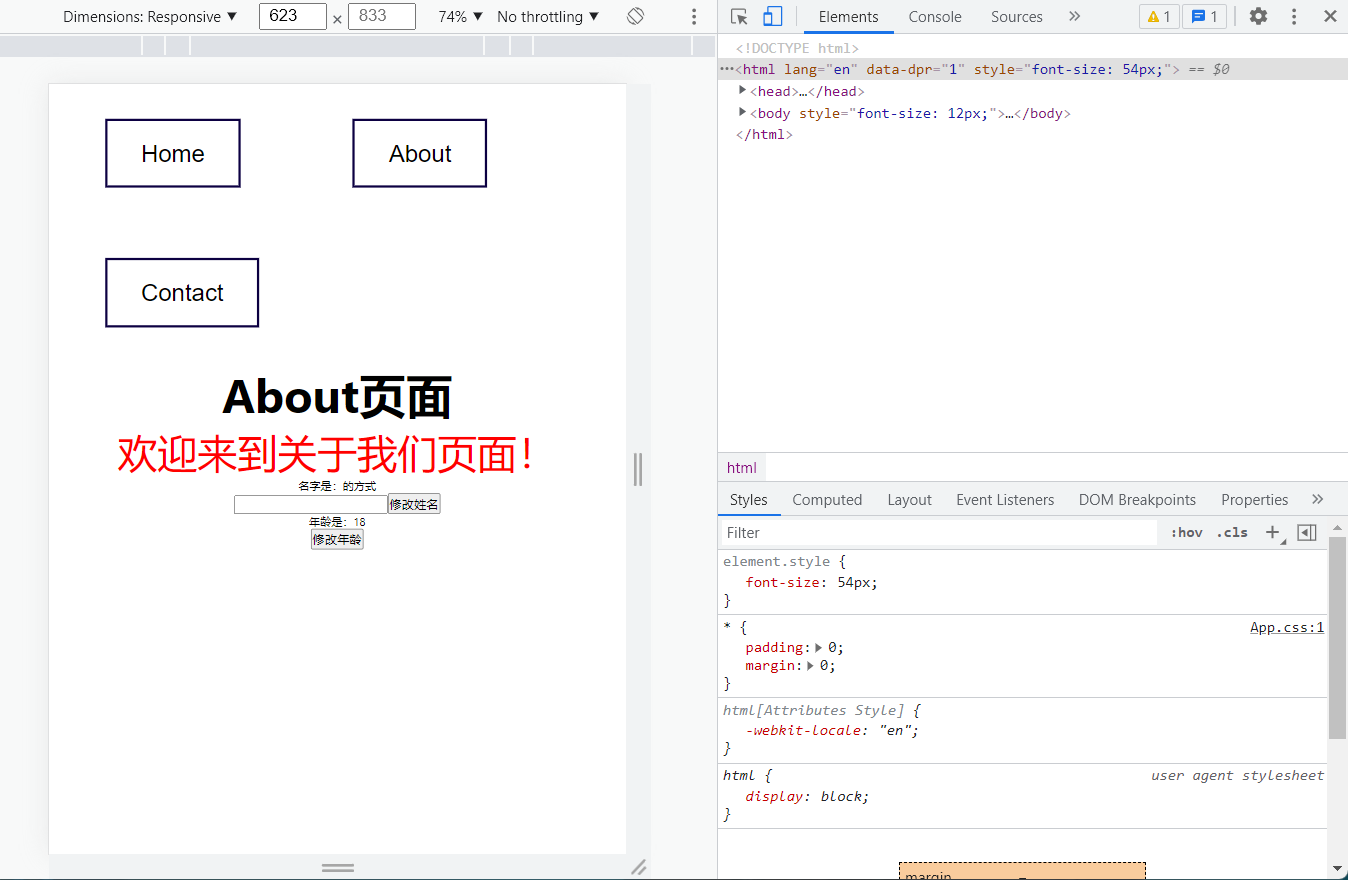Open the DevTools three-dot customize menu

point(1294,17)
